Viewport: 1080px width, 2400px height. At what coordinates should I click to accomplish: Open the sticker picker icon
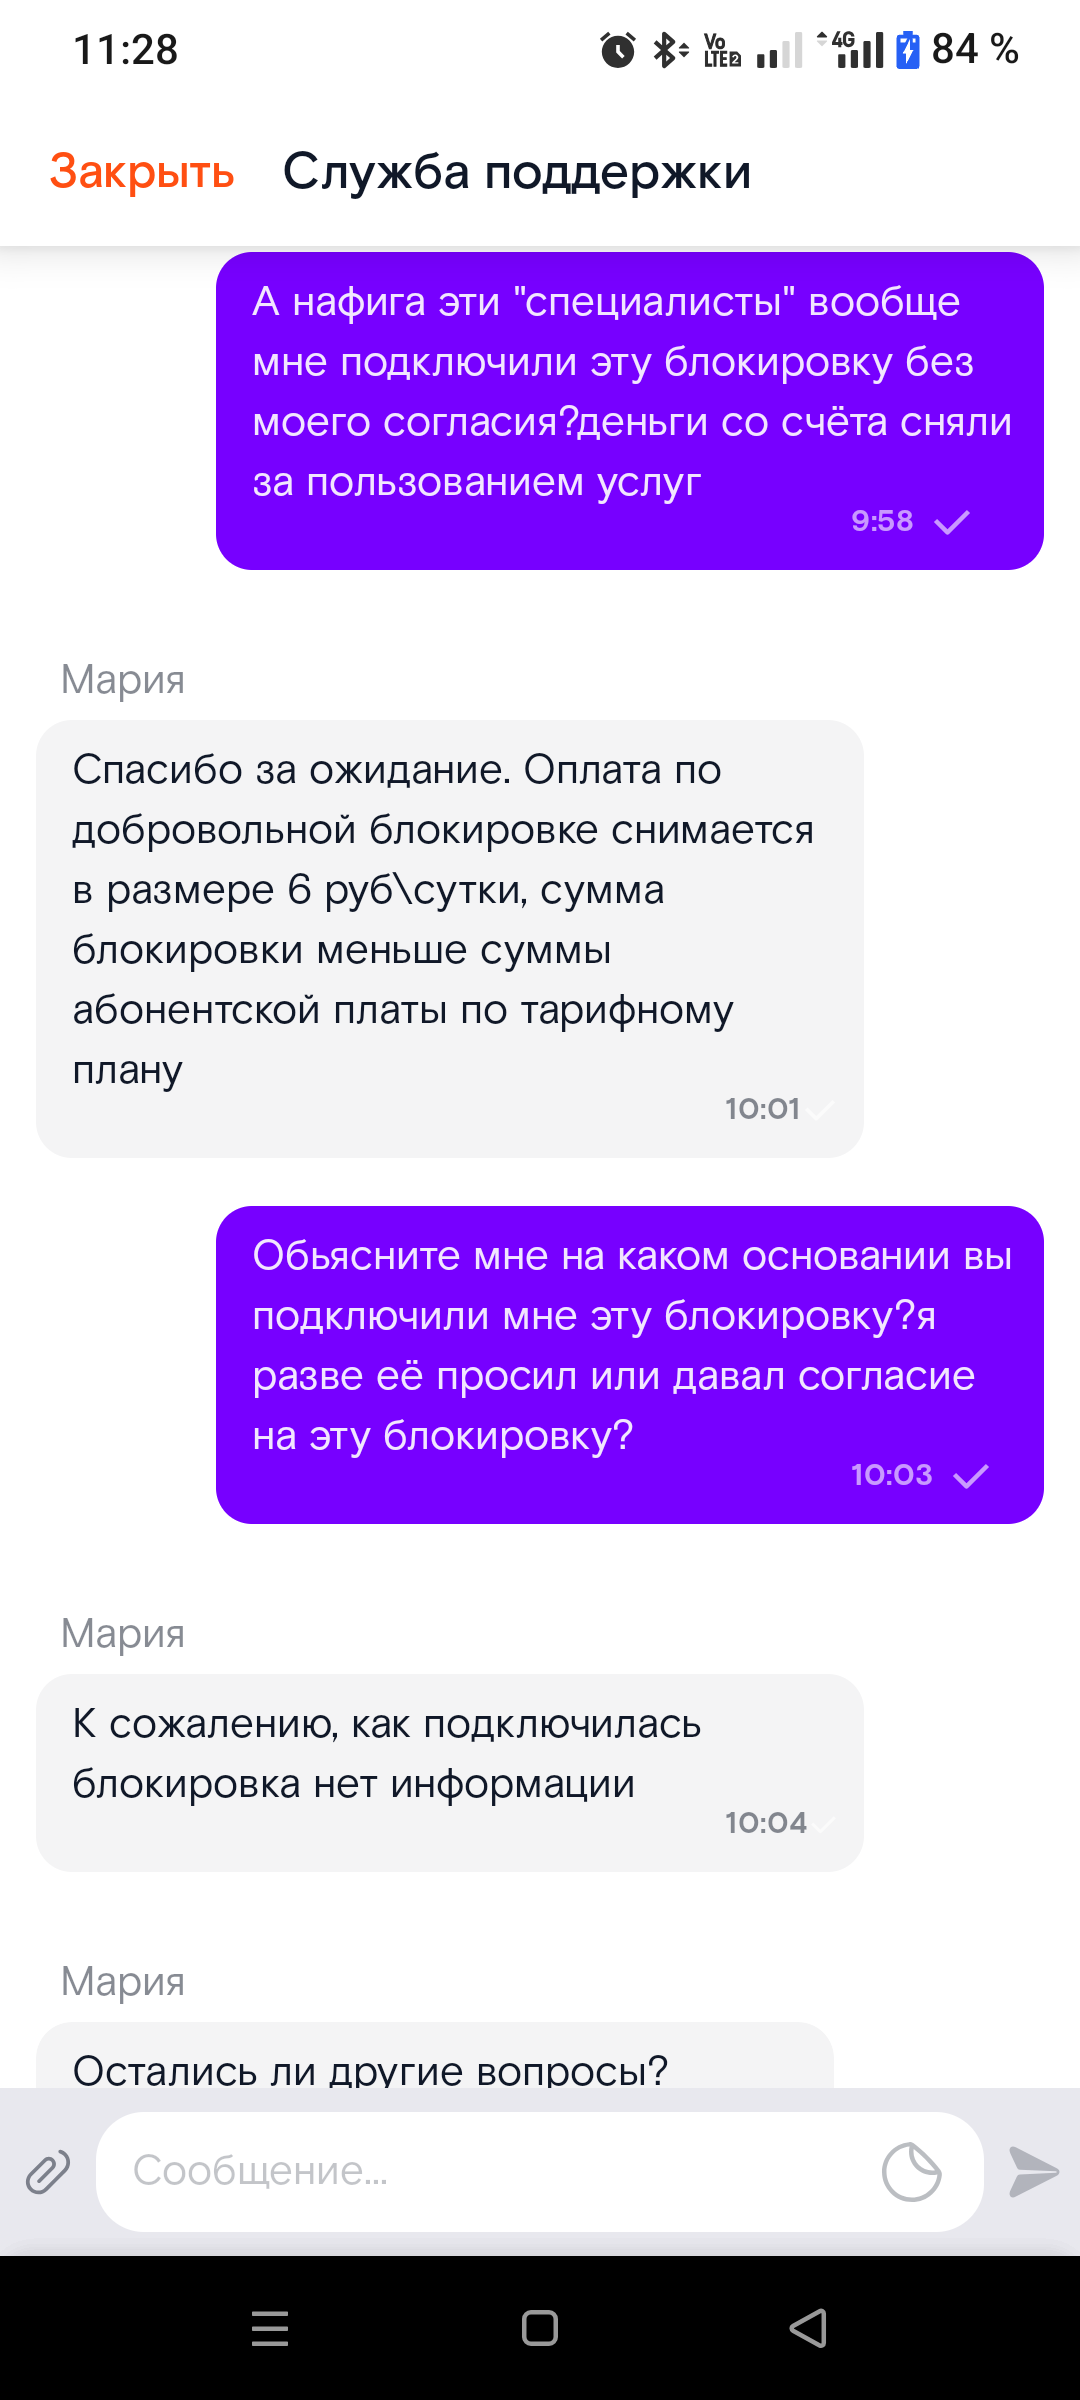click(911, 2171)
